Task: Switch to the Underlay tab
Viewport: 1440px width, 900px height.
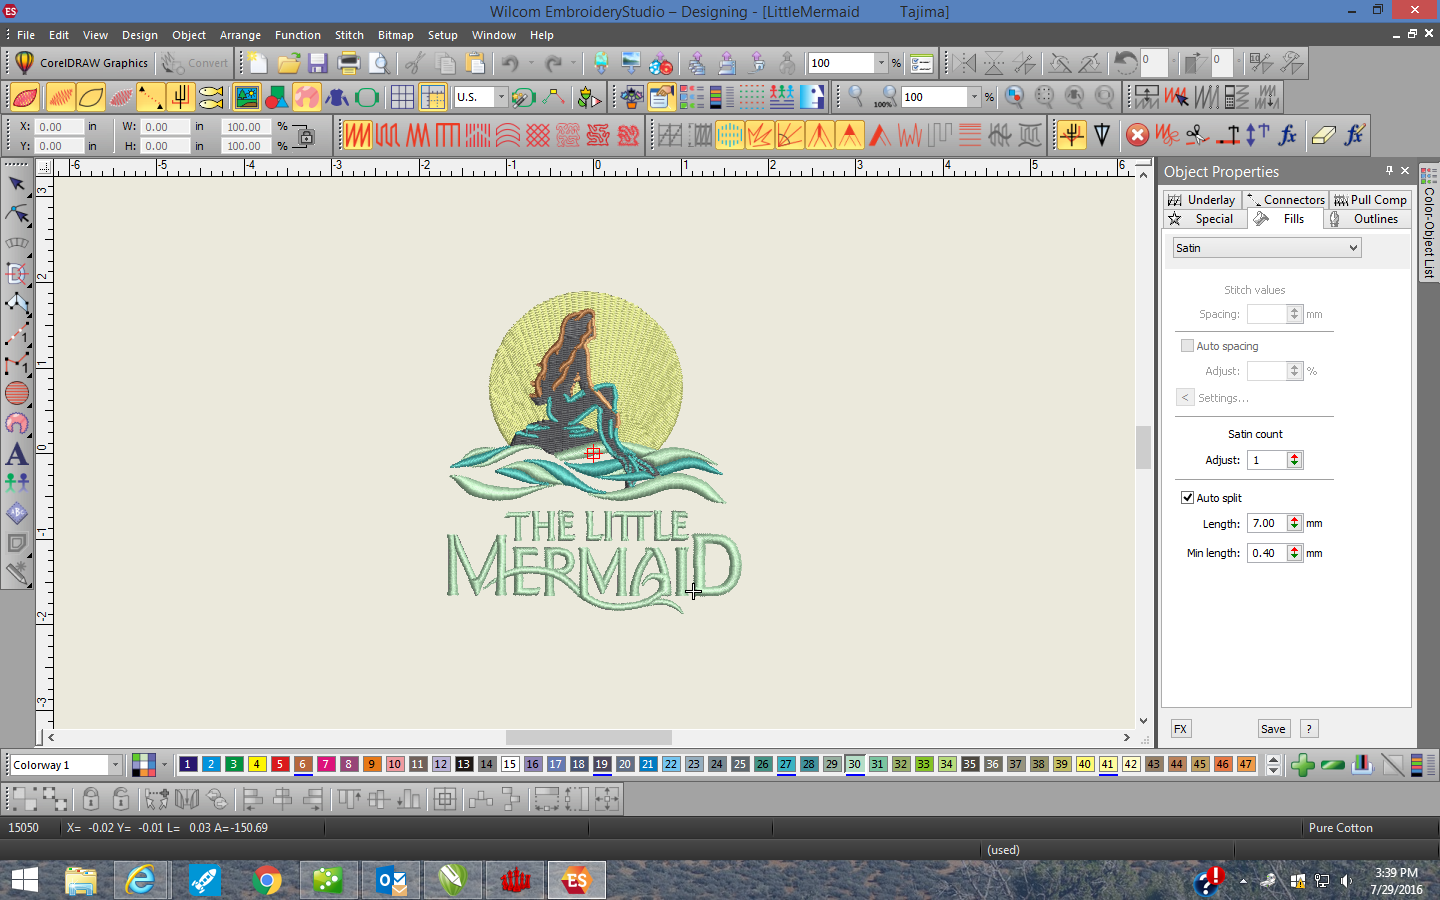Action: click(x=1202, y=200)
